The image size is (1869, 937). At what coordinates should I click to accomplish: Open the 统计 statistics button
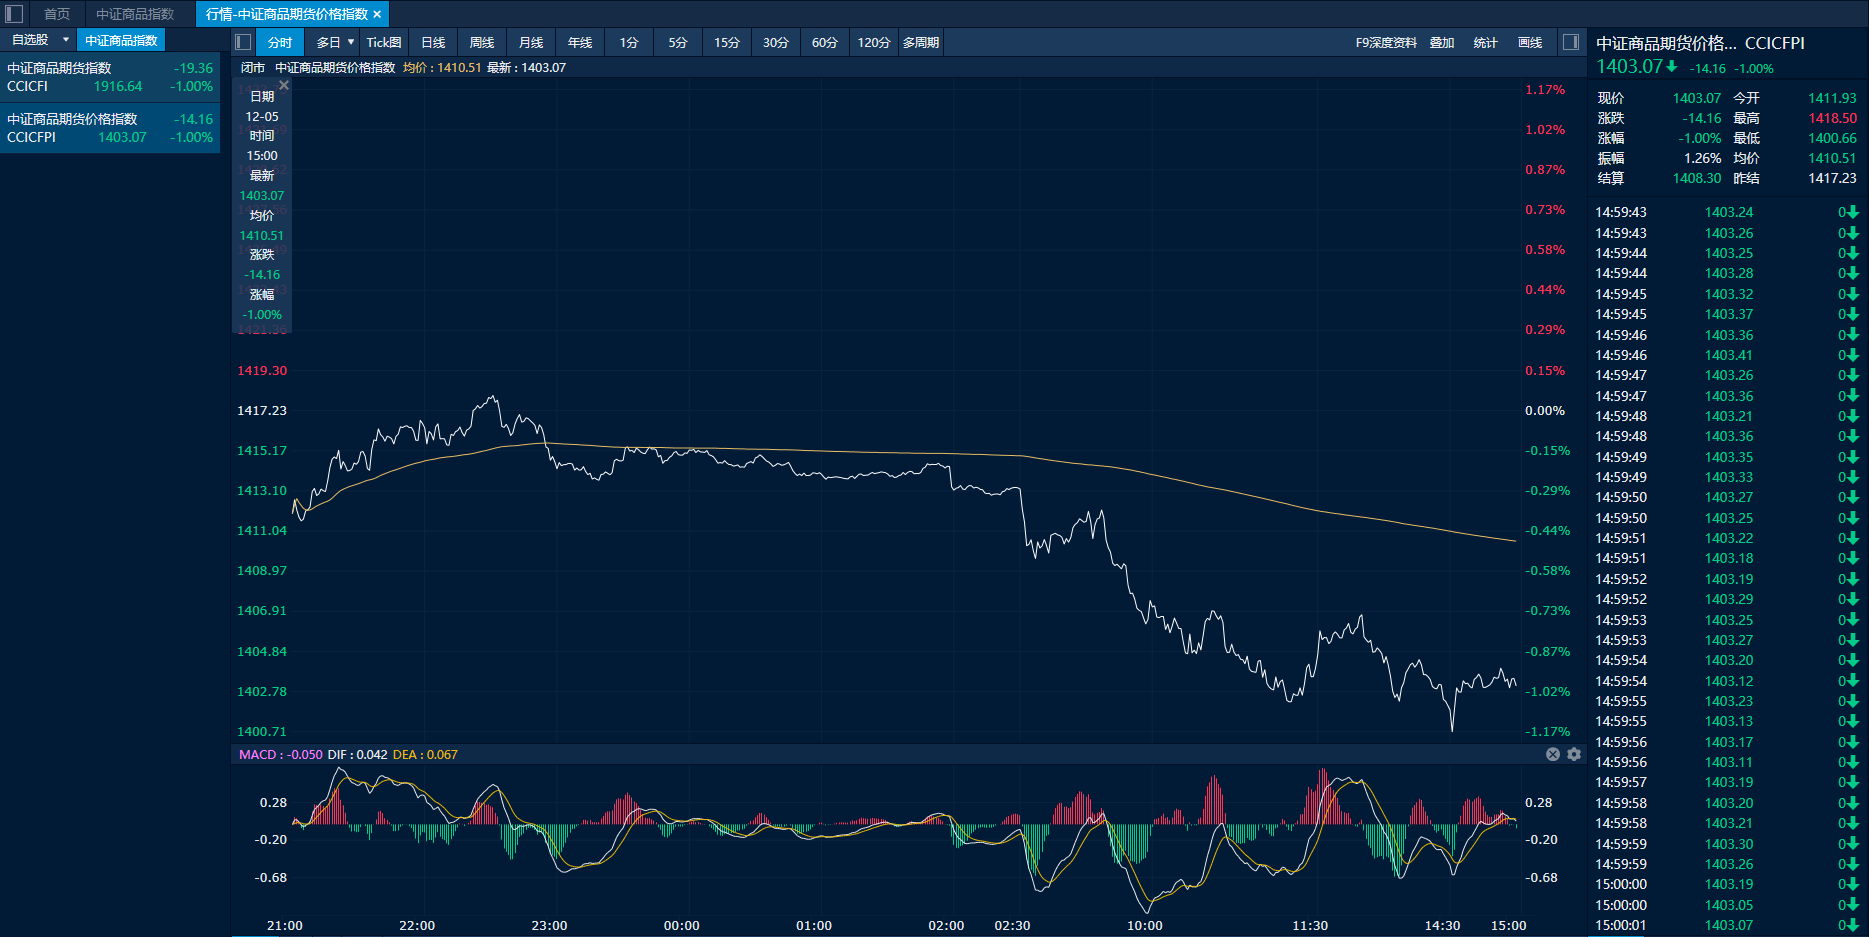1485,42
